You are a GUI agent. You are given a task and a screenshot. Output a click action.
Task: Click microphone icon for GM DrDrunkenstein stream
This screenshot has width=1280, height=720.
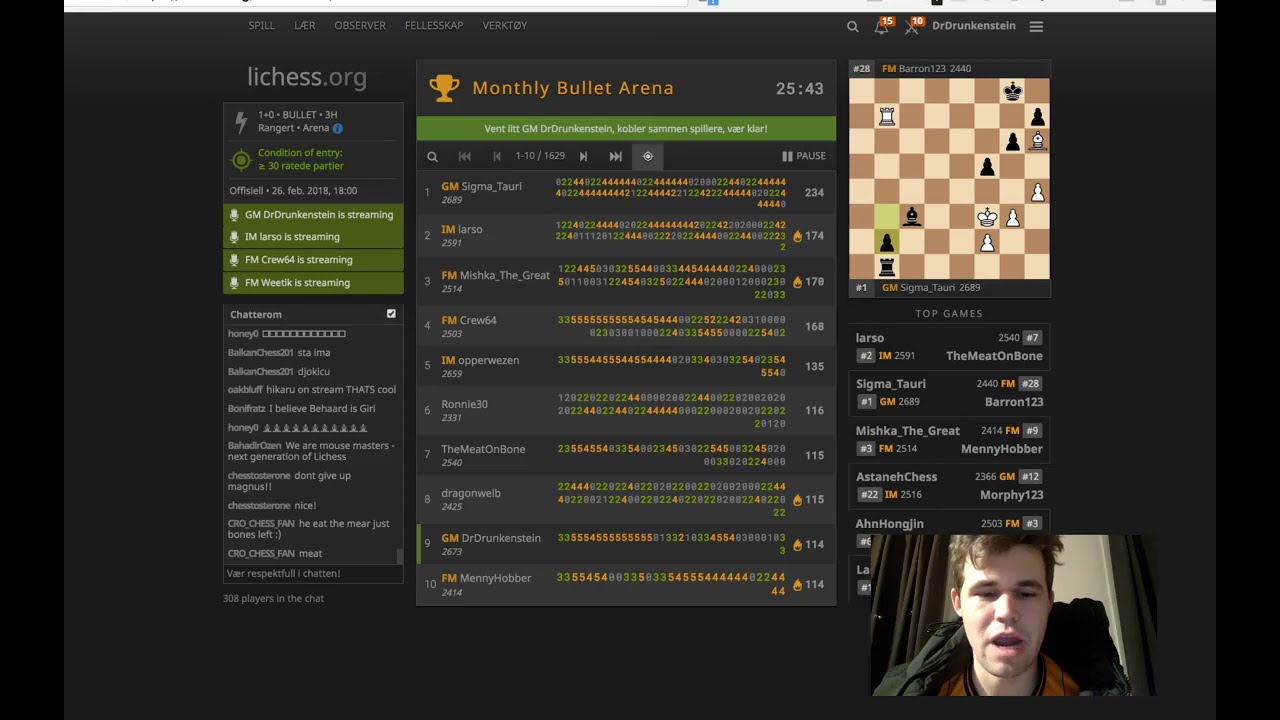(x=234, y=215)
